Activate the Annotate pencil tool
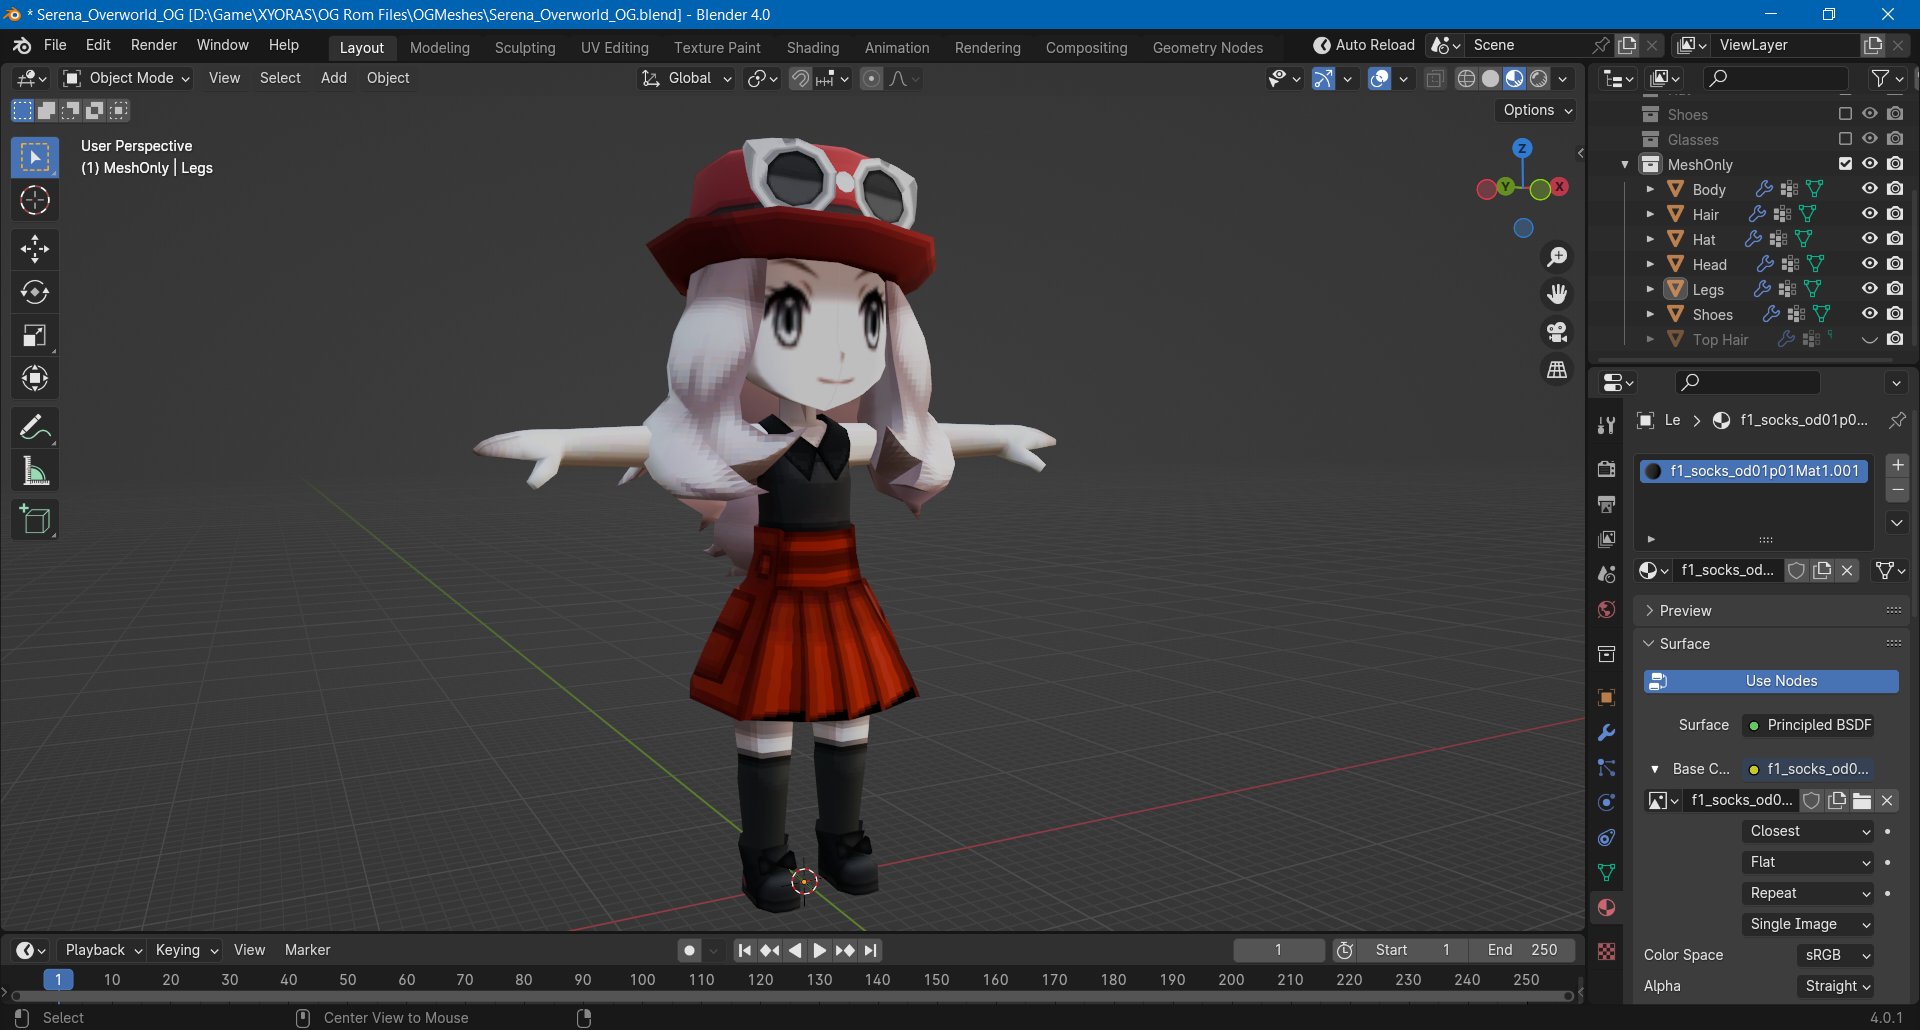Viewport: 1920px width, 1030px height. [35, 428]
